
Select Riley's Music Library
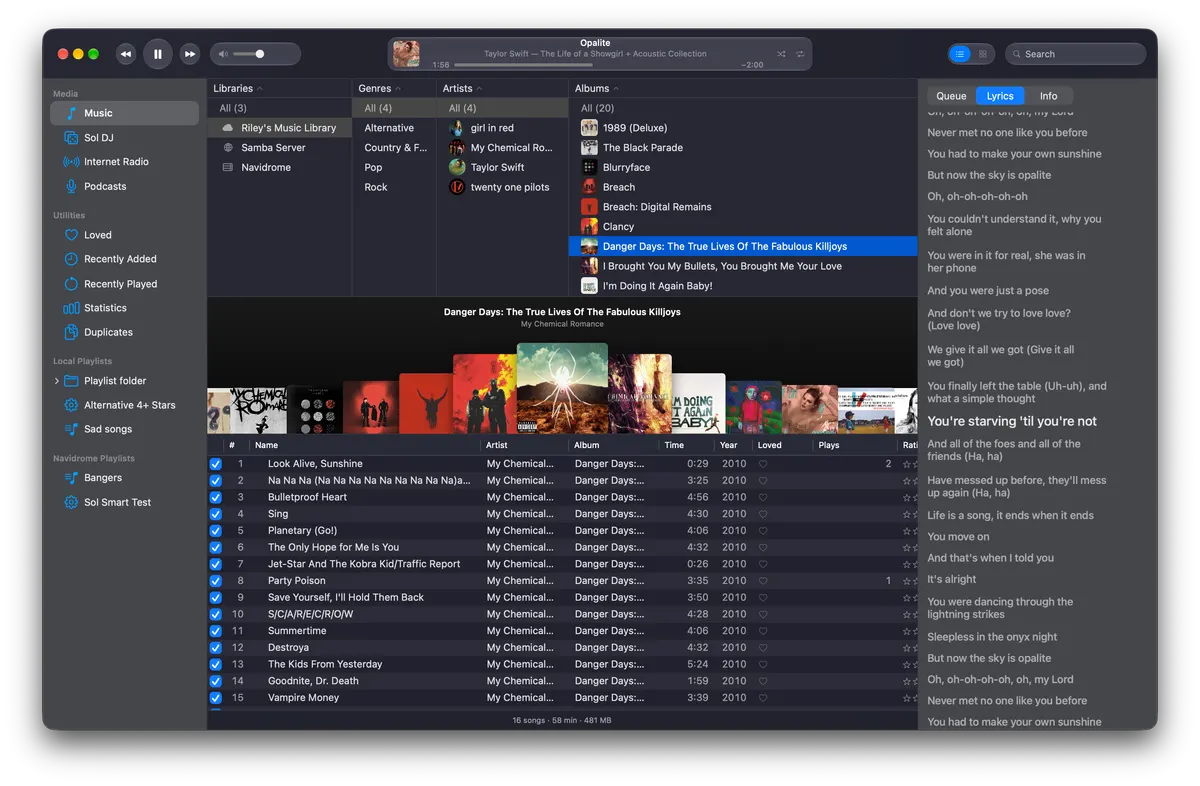pos(279,128)
